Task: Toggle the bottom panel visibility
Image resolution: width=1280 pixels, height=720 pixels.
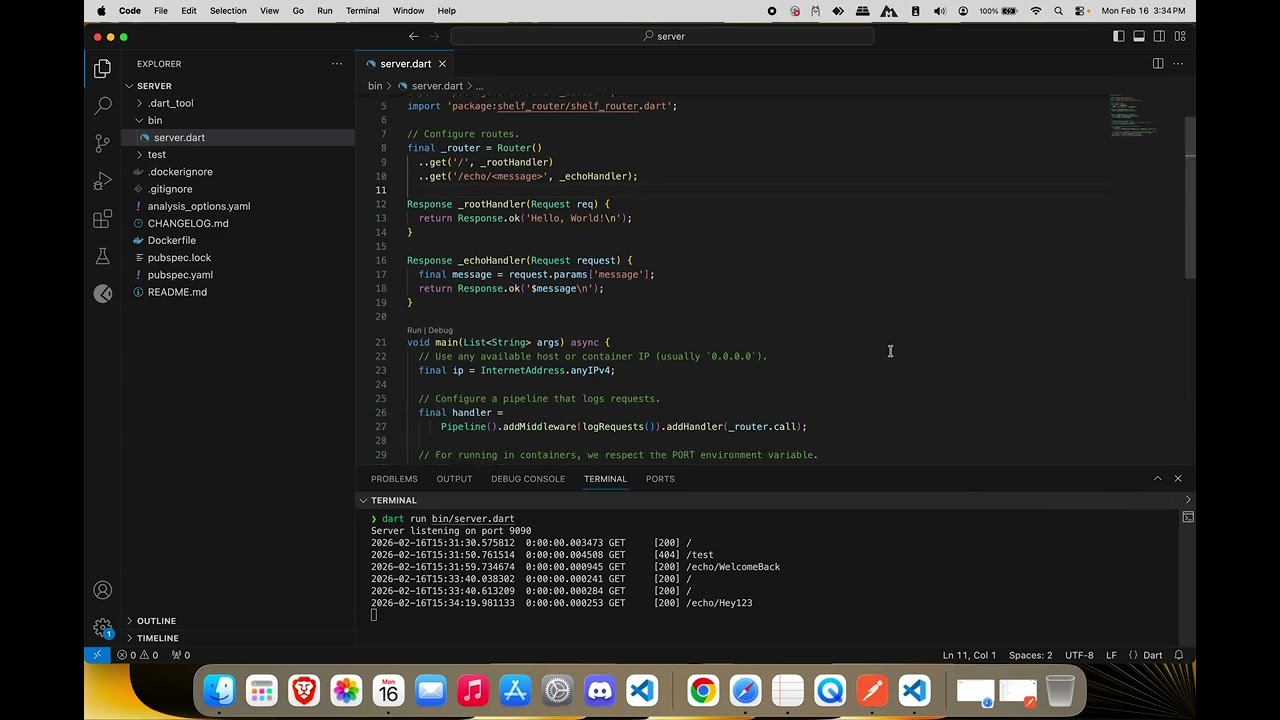Action: tap(1139, 36)
